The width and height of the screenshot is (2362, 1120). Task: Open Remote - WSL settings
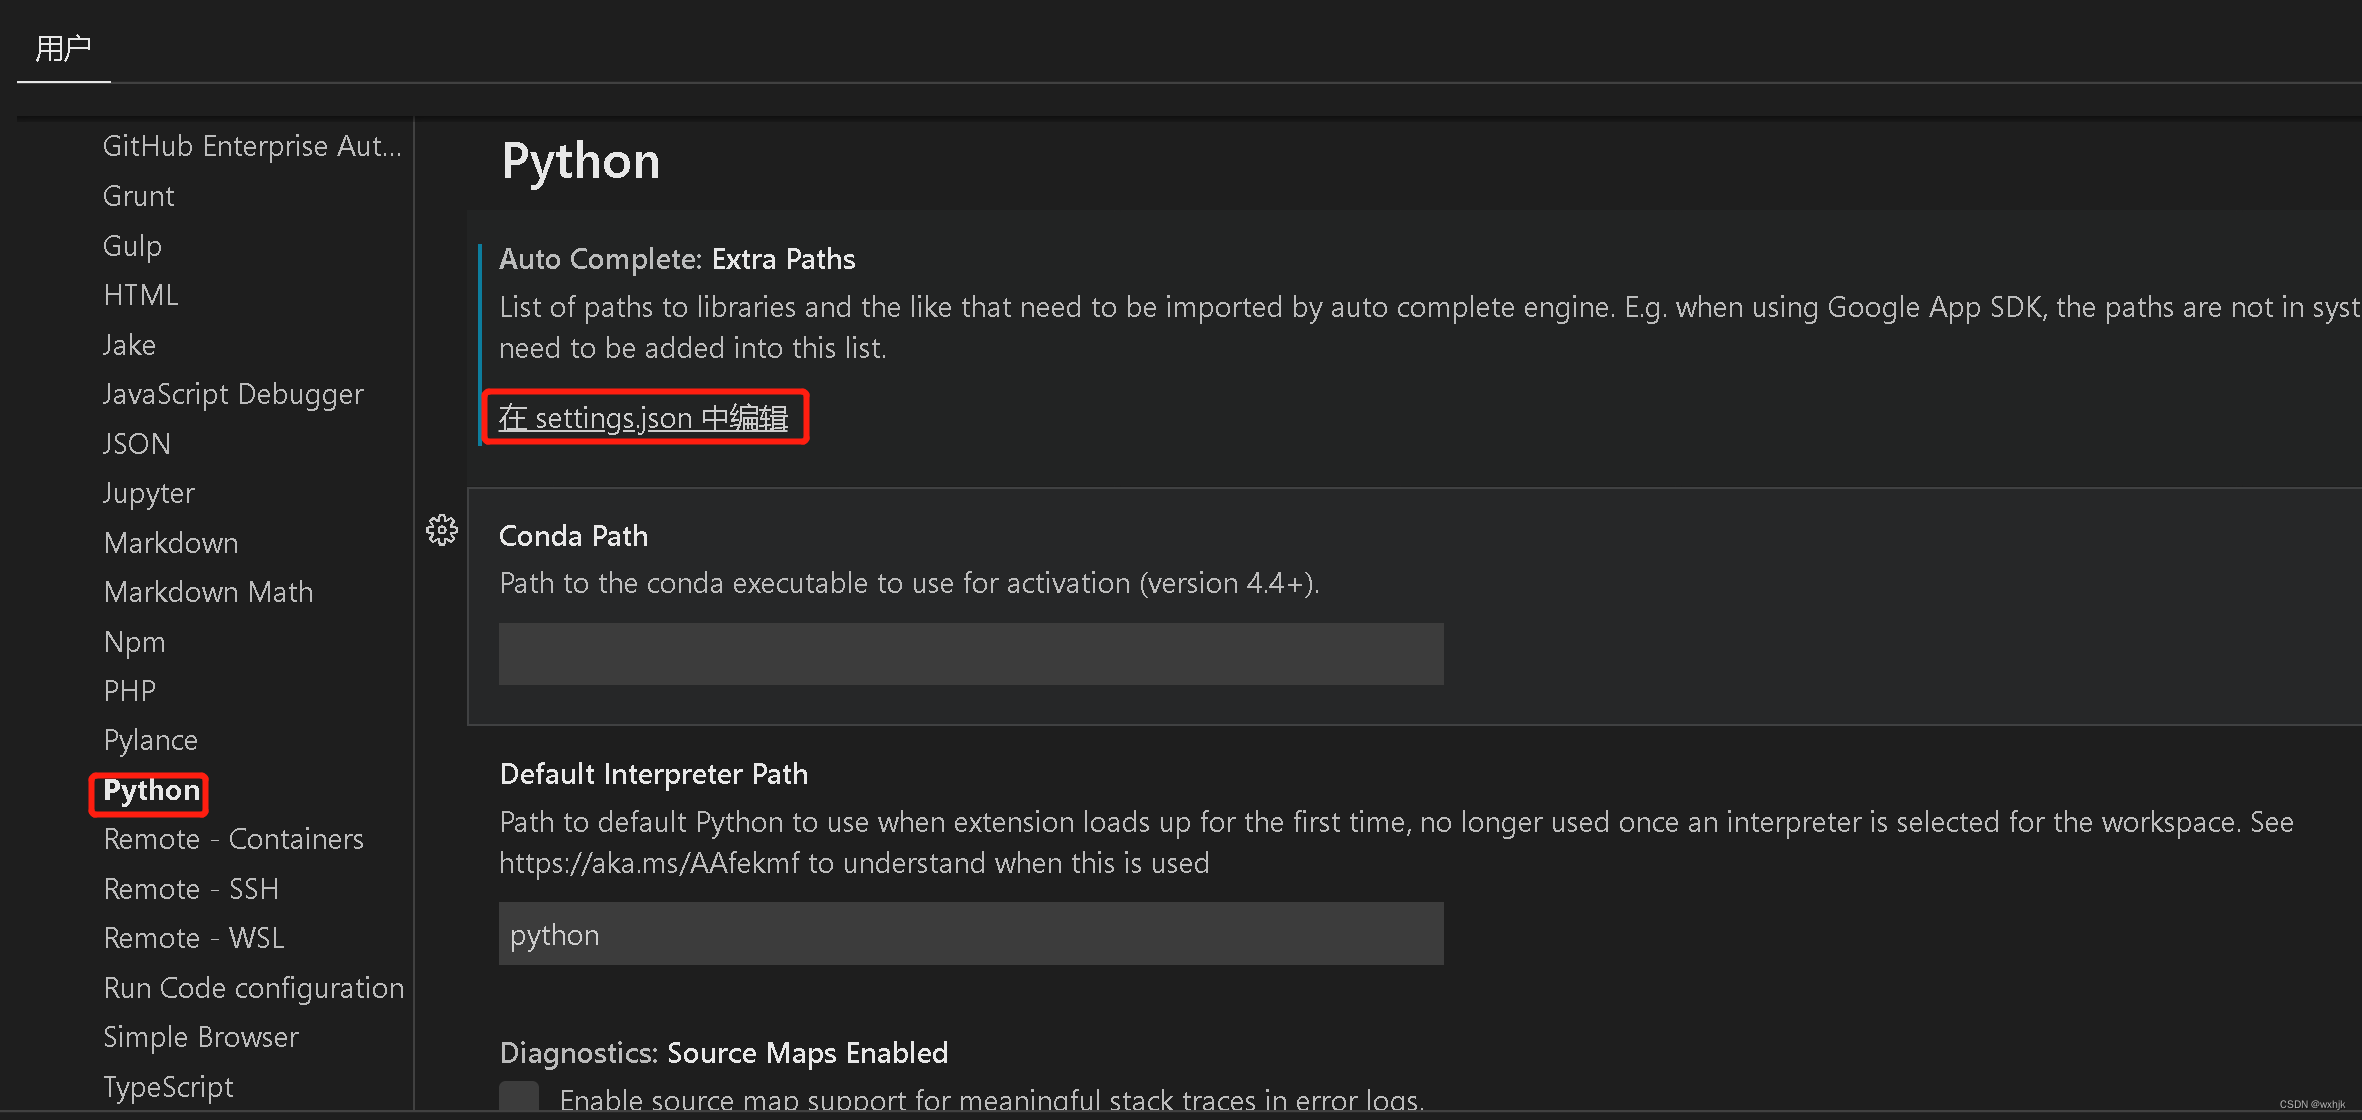pyautogui.click(x=194, y=938)
